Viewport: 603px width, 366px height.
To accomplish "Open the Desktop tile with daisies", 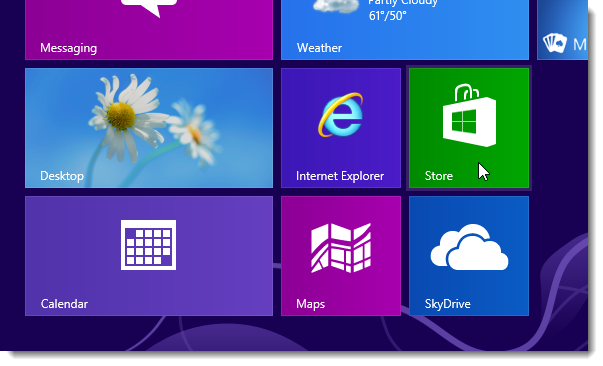I will pos(149,128).
